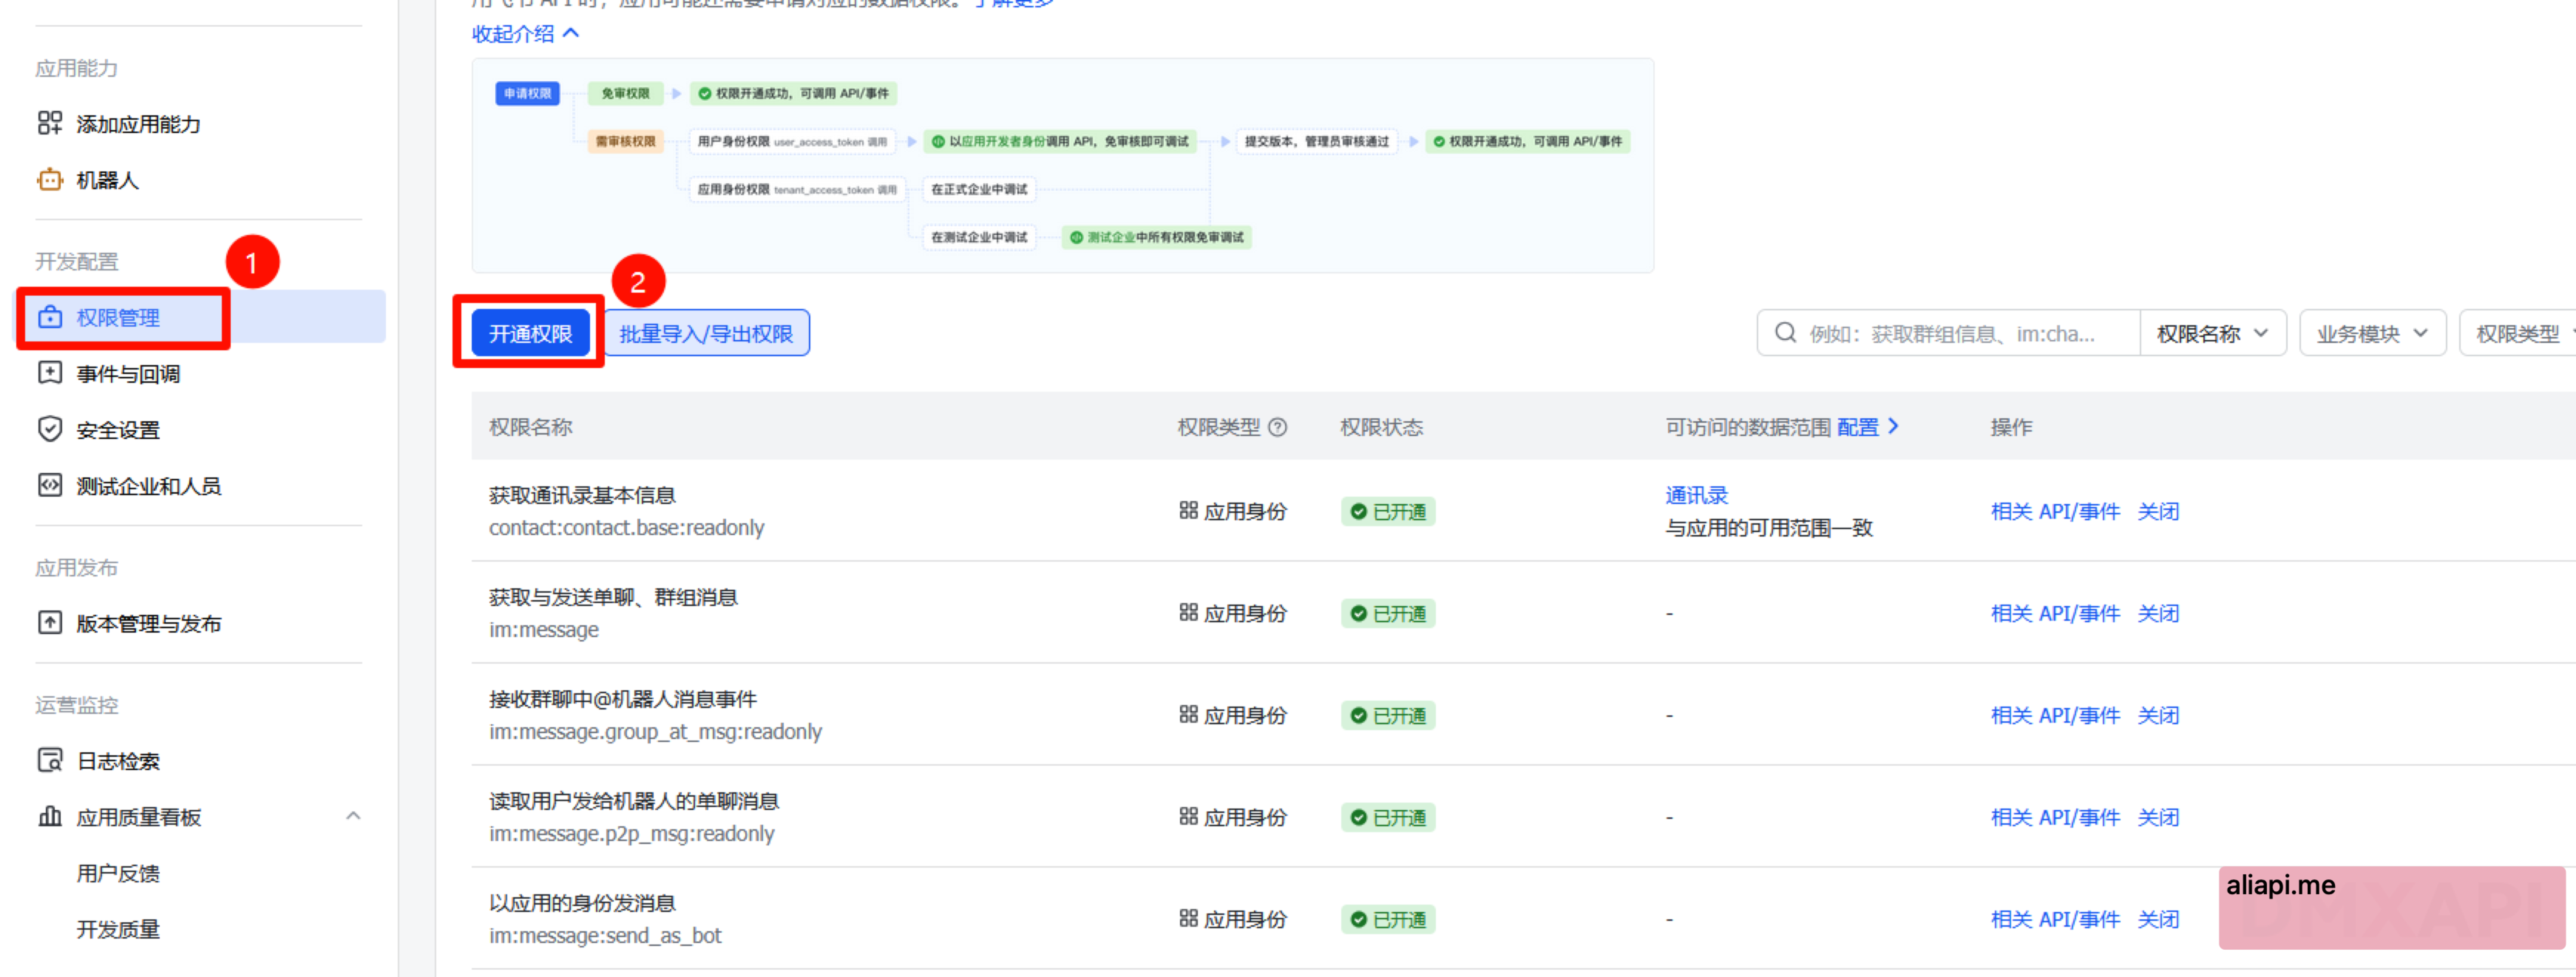Click the 权限名称 column header

[530, 427]
